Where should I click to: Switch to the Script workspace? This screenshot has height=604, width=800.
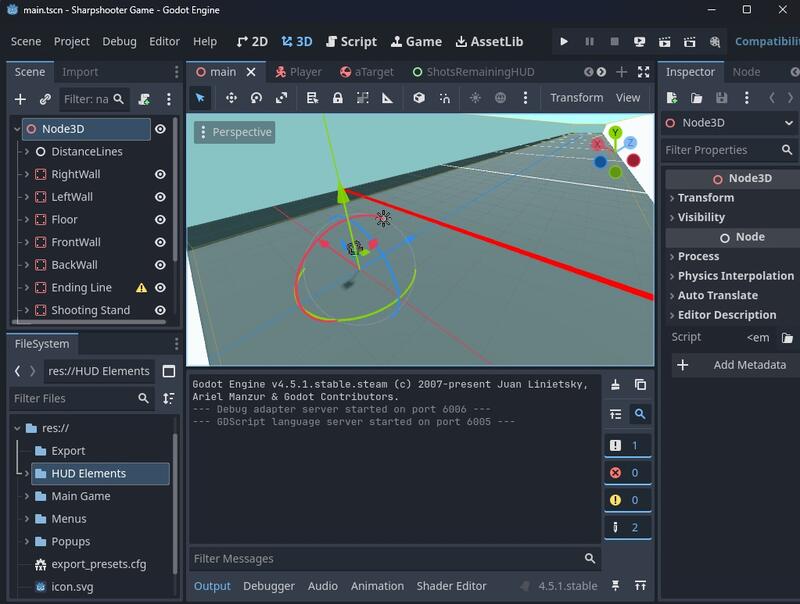[352, 41]
